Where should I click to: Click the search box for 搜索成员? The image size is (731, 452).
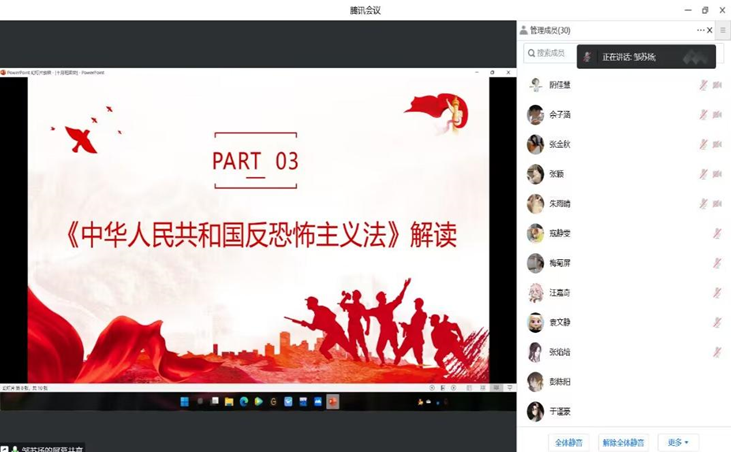pos(550,53)
